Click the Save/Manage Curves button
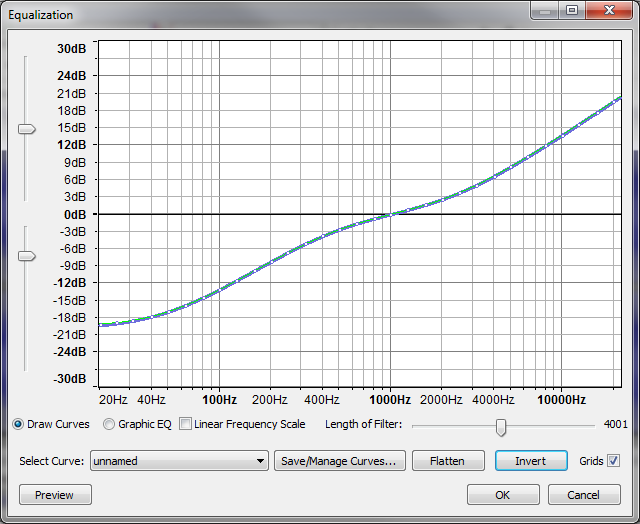 pos(340,461)
